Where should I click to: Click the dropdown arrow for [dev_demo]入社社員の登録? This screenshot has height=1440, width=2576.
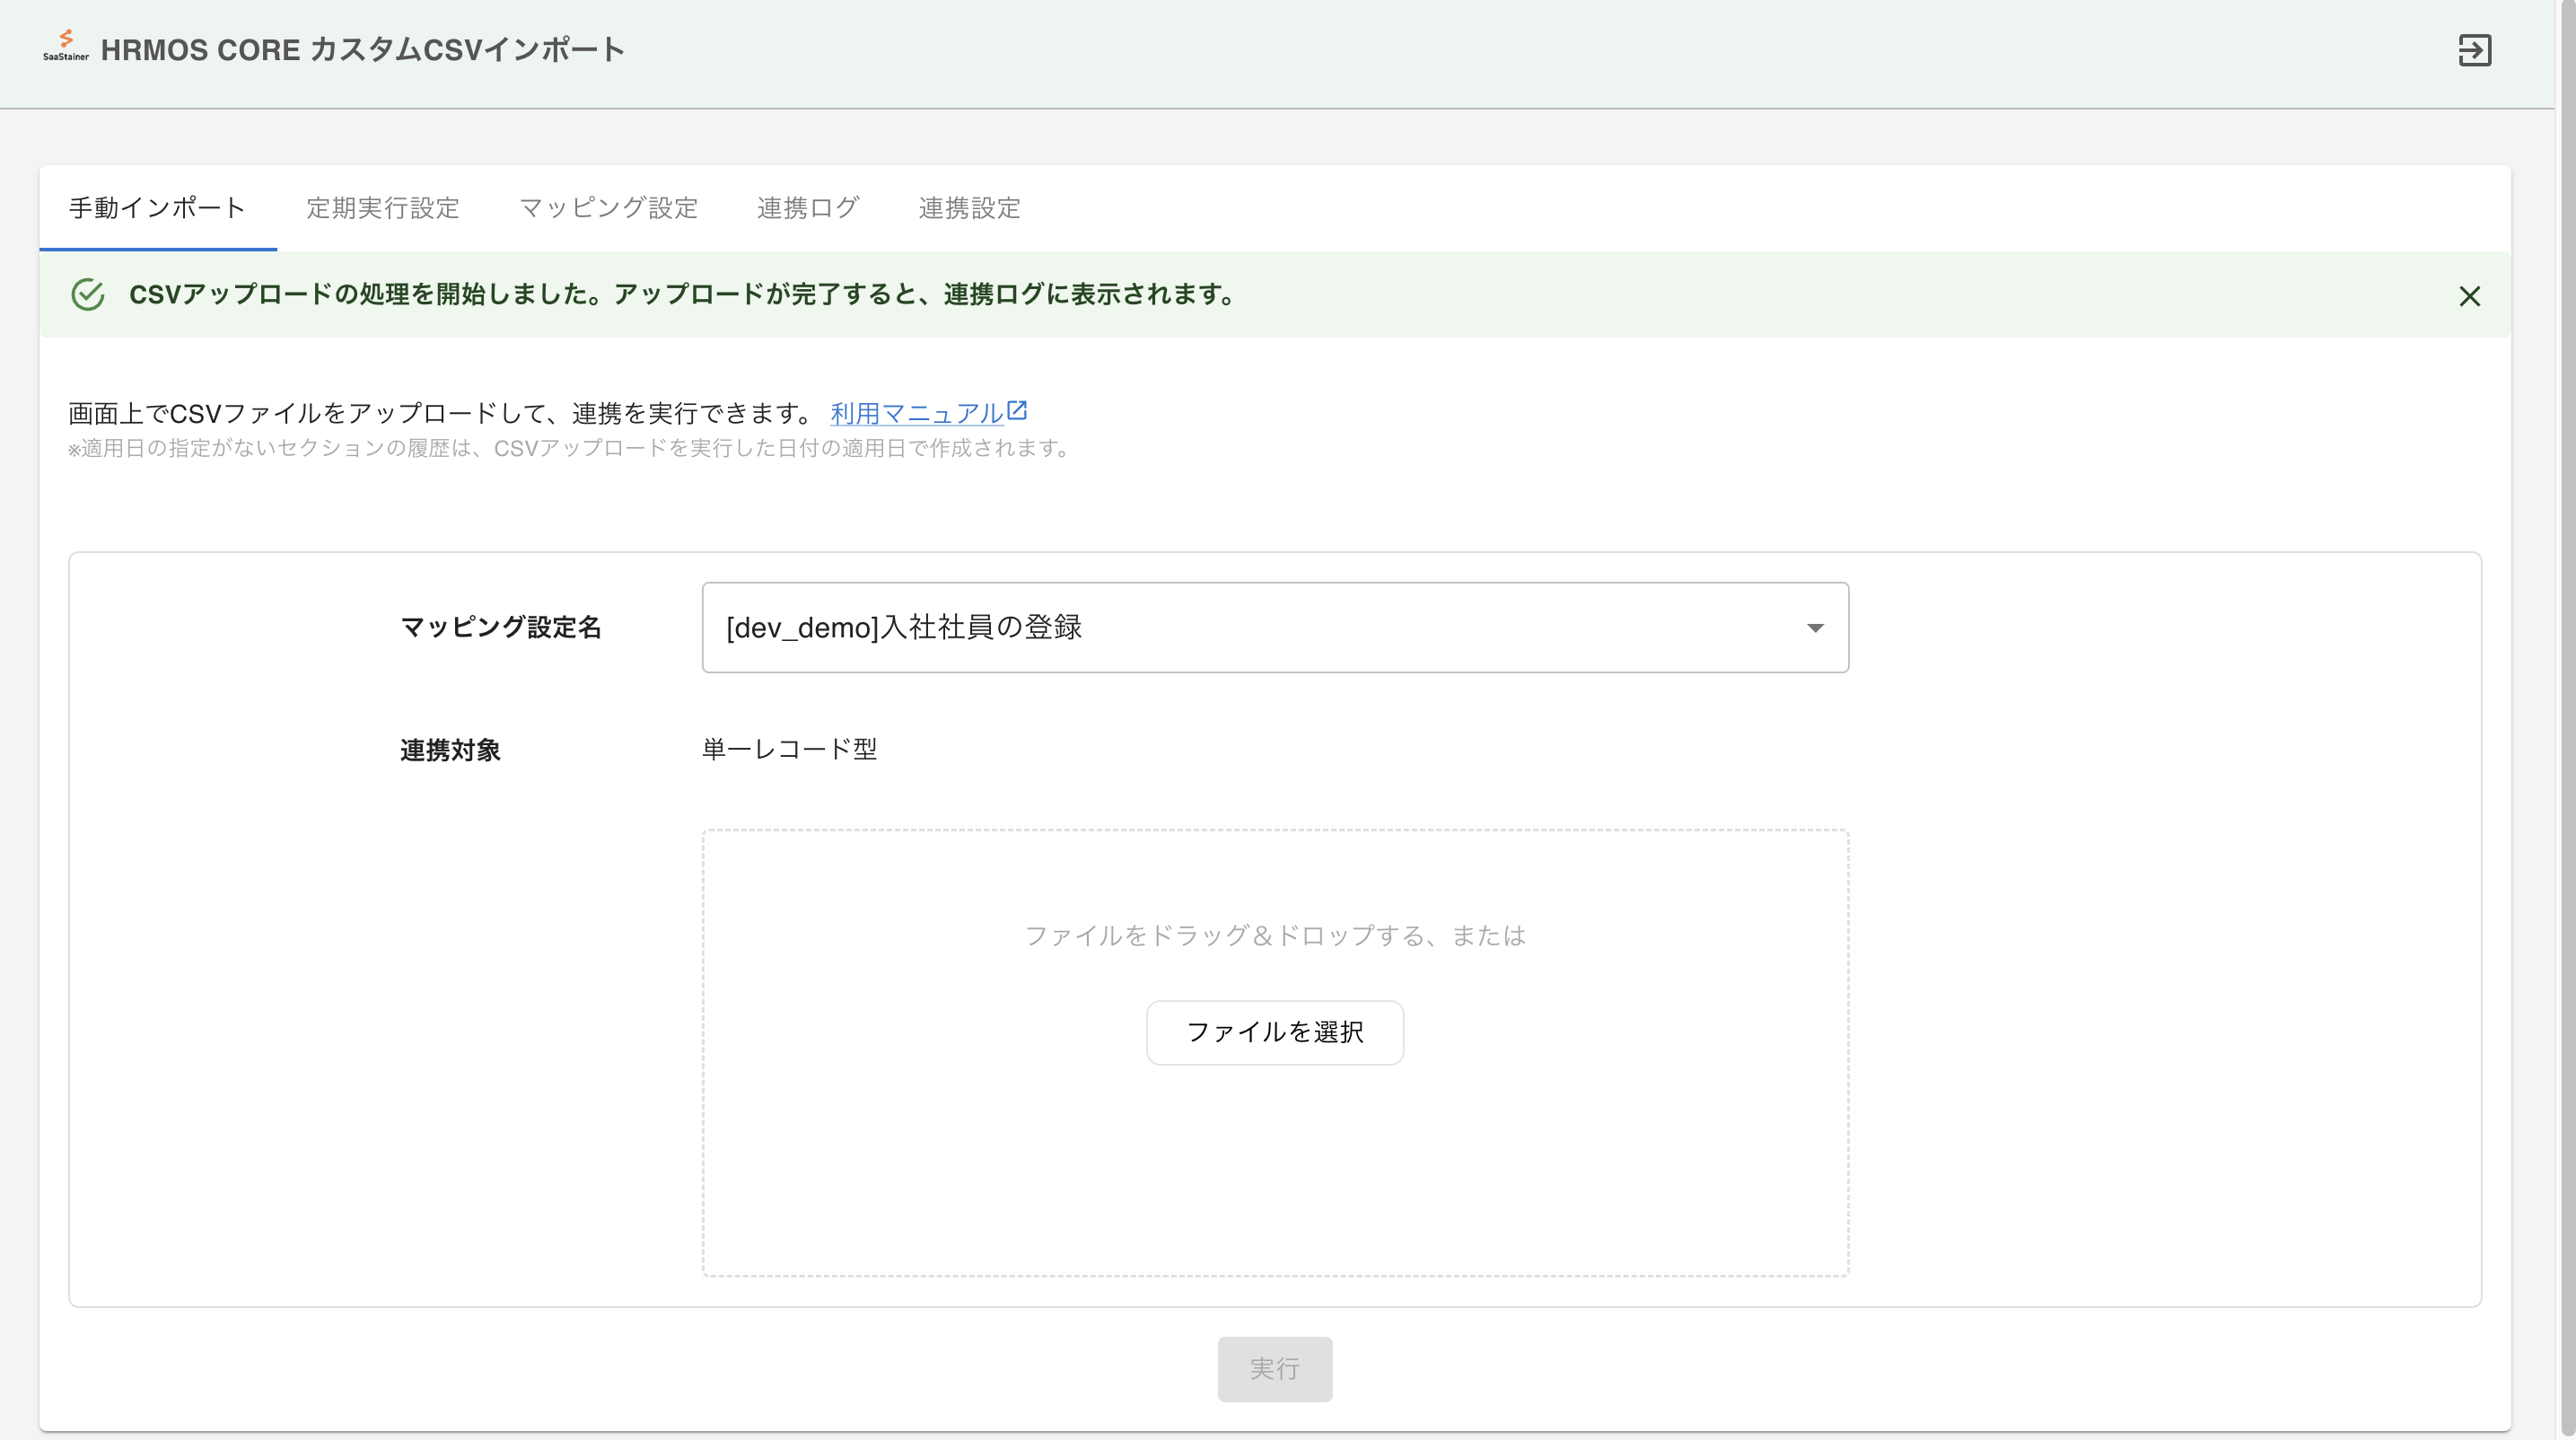(1814, 627)
